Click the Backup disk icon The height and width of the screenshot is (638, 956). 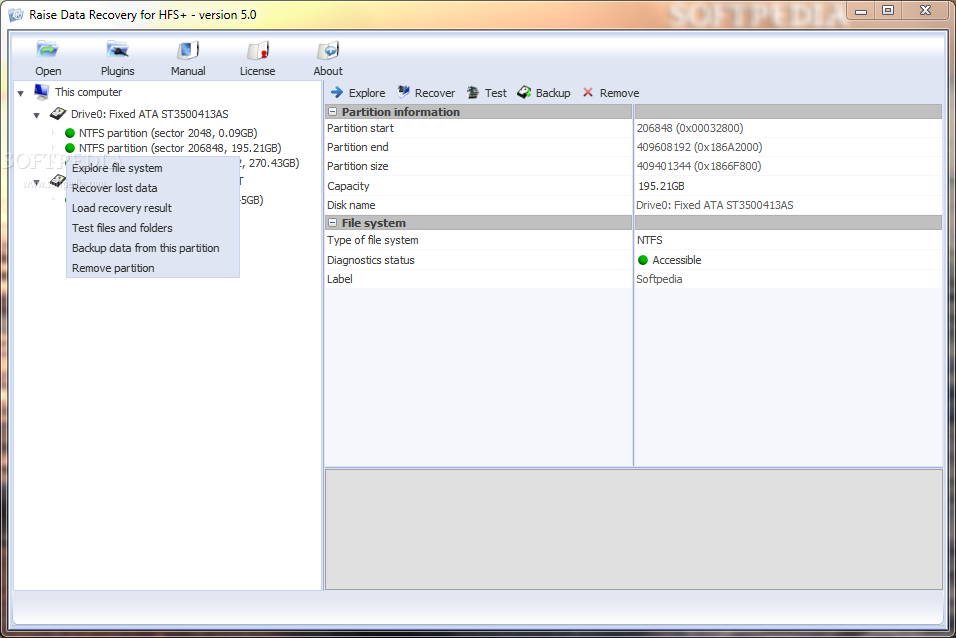point(524,92)
